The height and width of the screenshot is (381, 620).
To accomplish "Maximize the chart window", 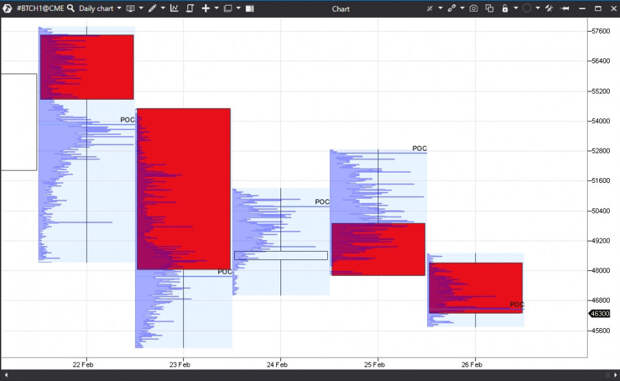I will tap(598, 8).
